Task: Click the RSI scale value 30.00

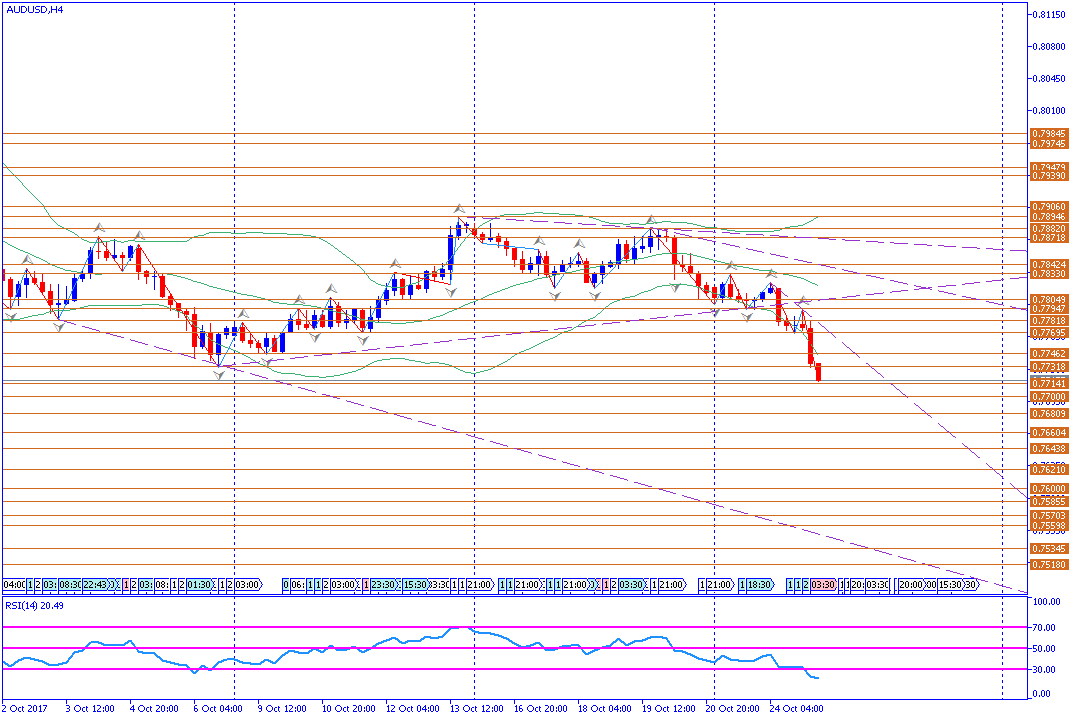Action: coord(1045,670)
